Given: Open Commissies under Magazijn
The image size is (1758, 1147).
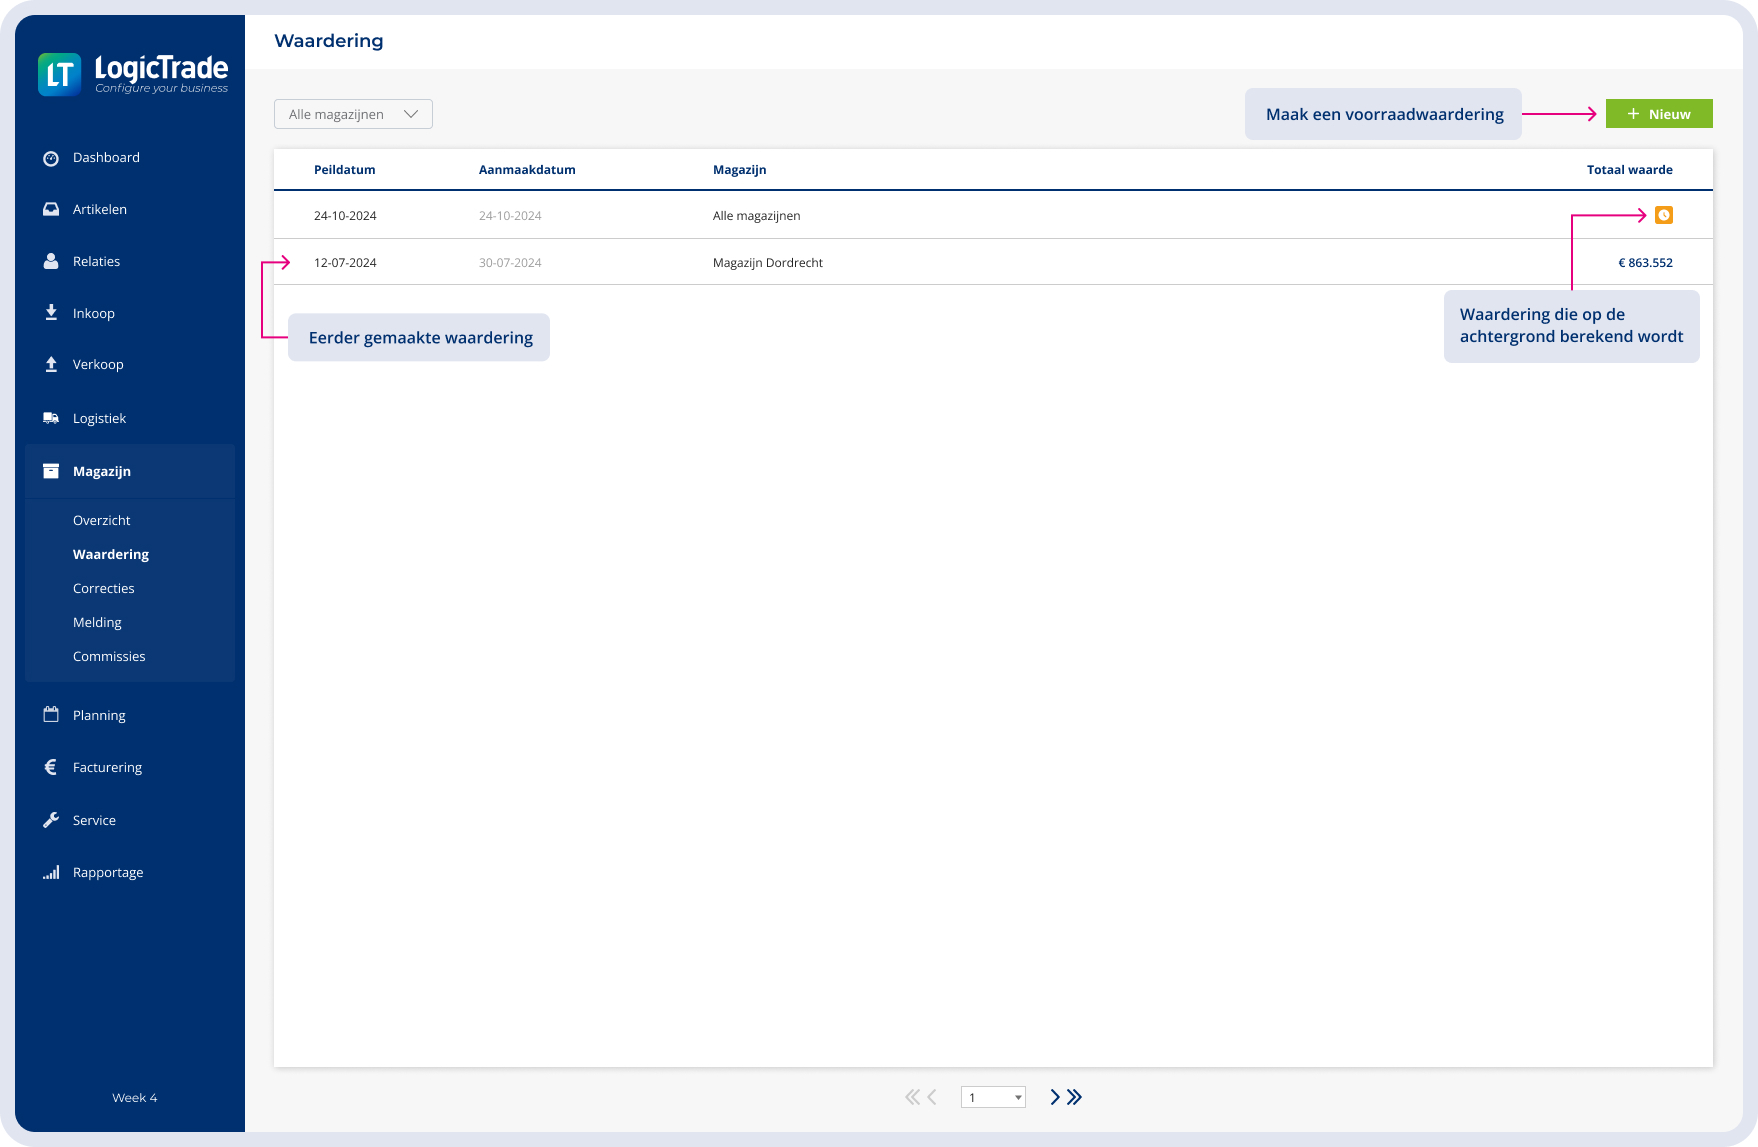Looking at the screenshot, I should point(109,656).
